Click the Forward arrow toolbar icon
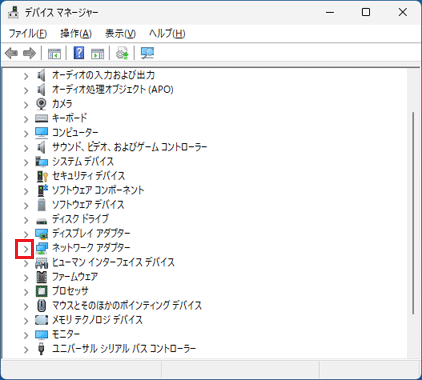The height and width of the screenshot is (380, 422). point(29,53)
